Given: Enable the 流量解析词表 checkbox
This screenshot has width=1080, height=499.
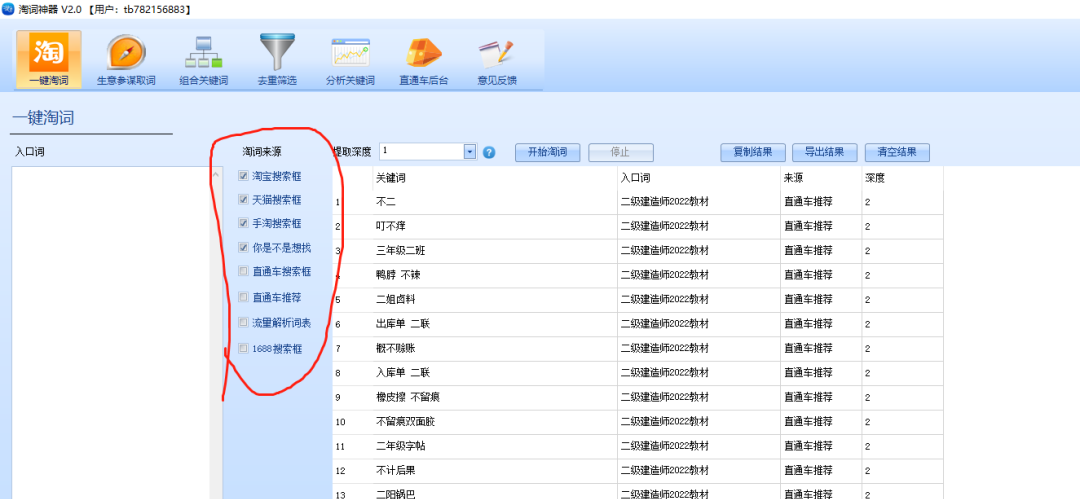Looking at the screenshot, I should pos(243,322).
